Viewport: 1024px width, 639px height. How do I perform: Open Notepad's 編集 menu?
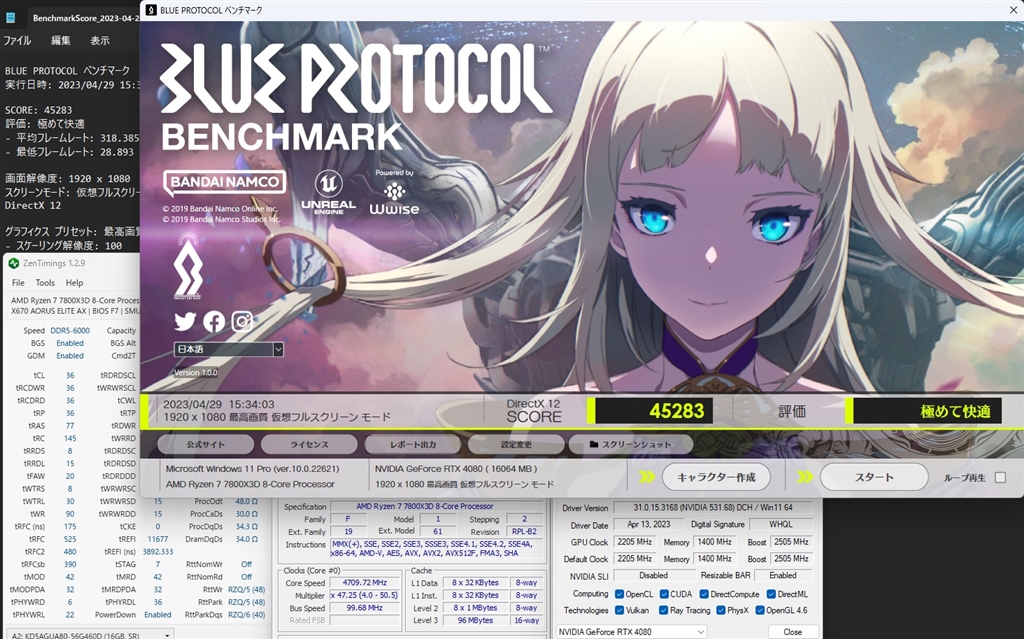point(61,41)
